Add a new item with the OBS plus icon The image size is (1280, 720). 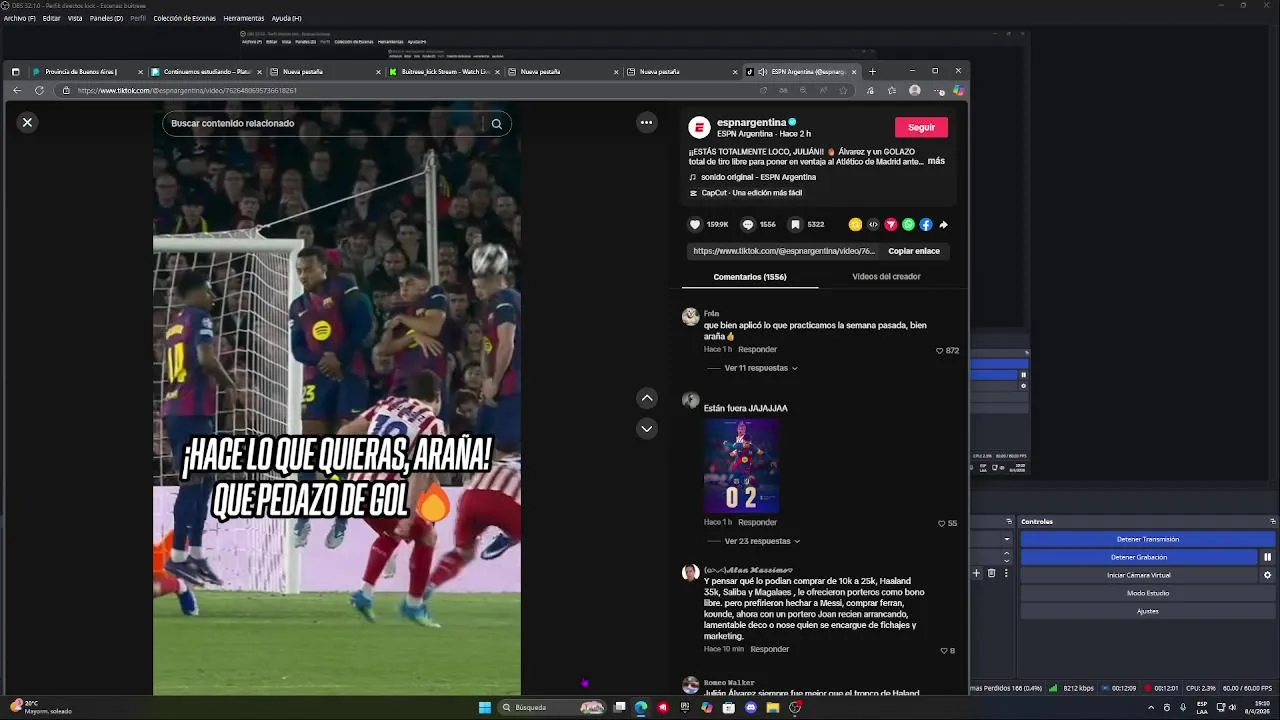[977, 573]
